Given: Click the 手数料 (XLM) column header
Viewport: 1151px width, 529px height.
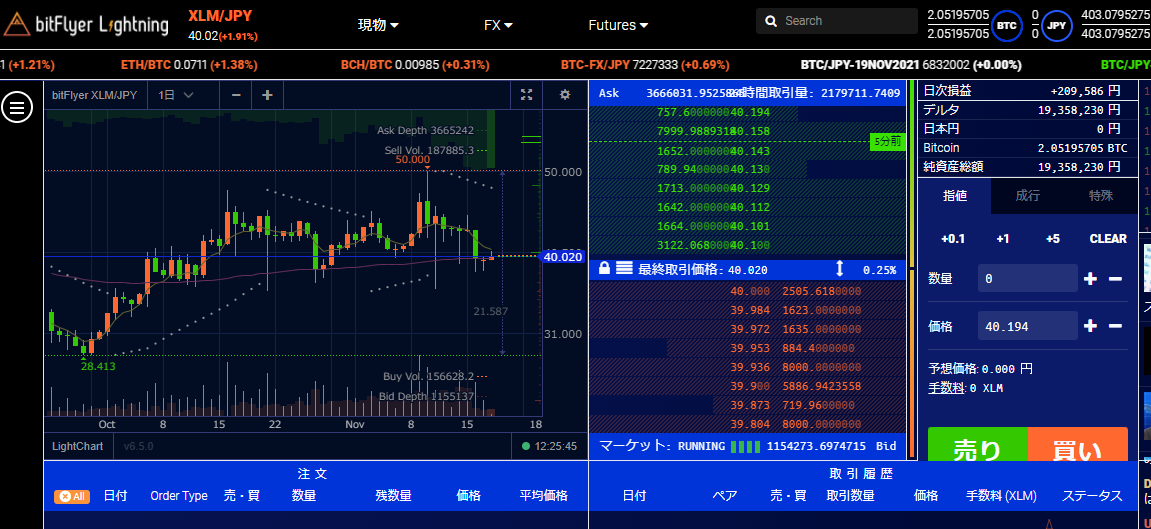Looking at the screenshot, I should click(x=1001, y=496).
